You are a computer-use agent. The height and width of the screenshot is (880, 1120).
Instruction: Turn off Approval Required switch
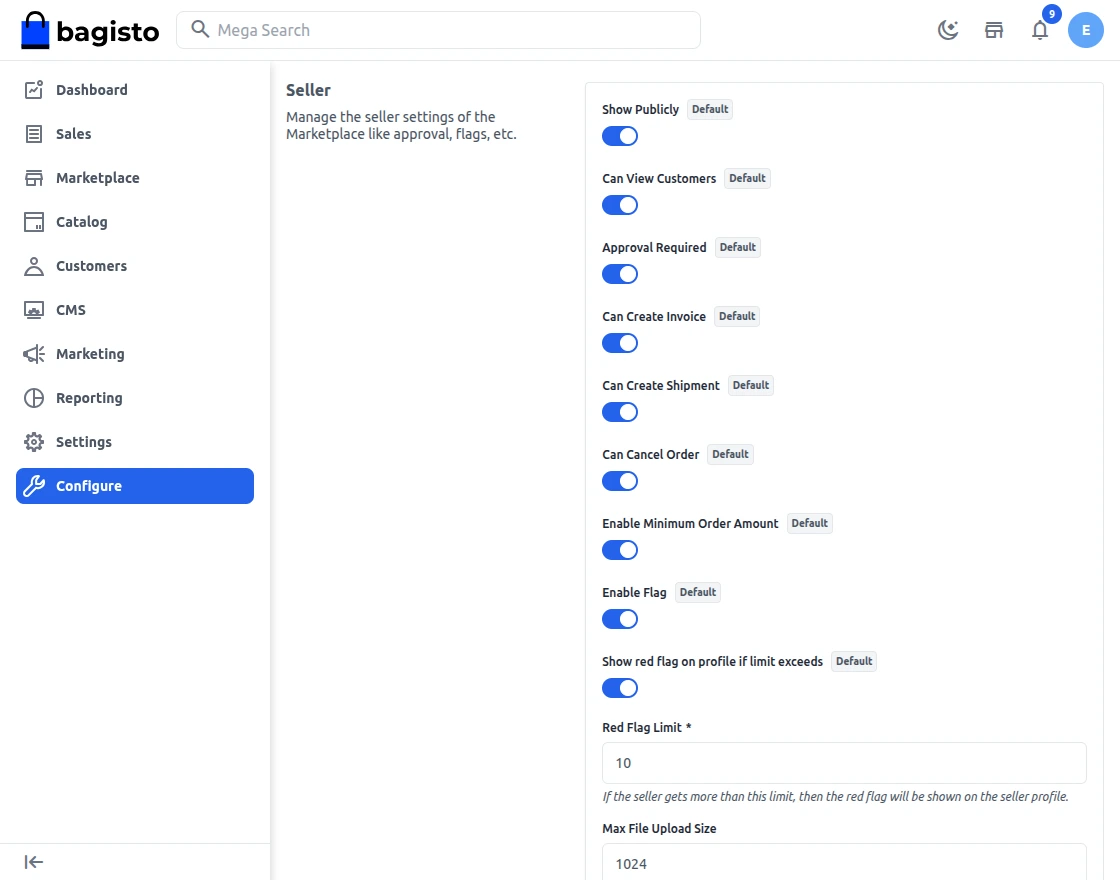(x=620, y=274)
